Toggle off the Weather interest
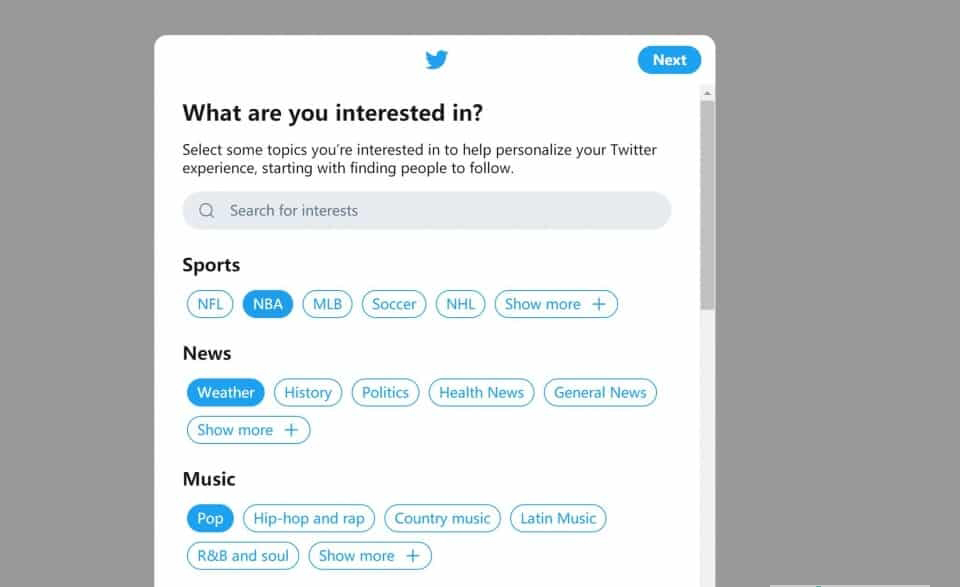 click(x=226, y=392)
